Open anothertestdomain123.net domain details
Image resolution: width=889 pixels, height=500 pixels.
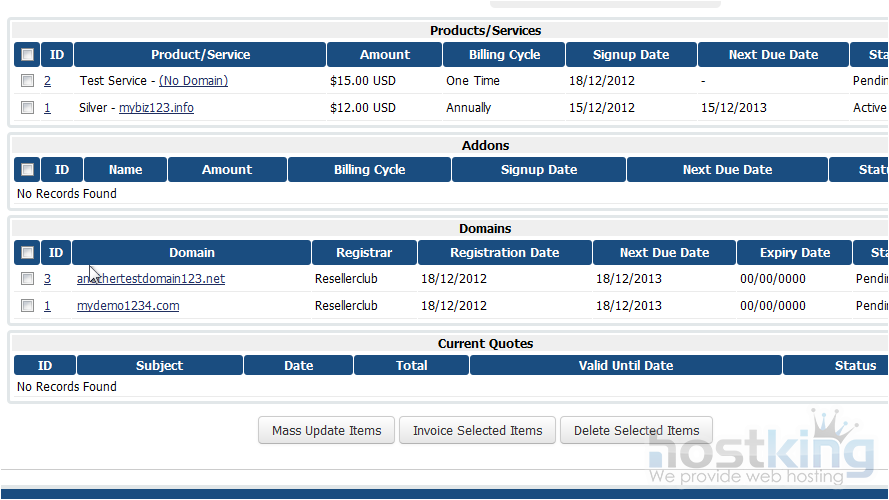[x=151, y=279]
